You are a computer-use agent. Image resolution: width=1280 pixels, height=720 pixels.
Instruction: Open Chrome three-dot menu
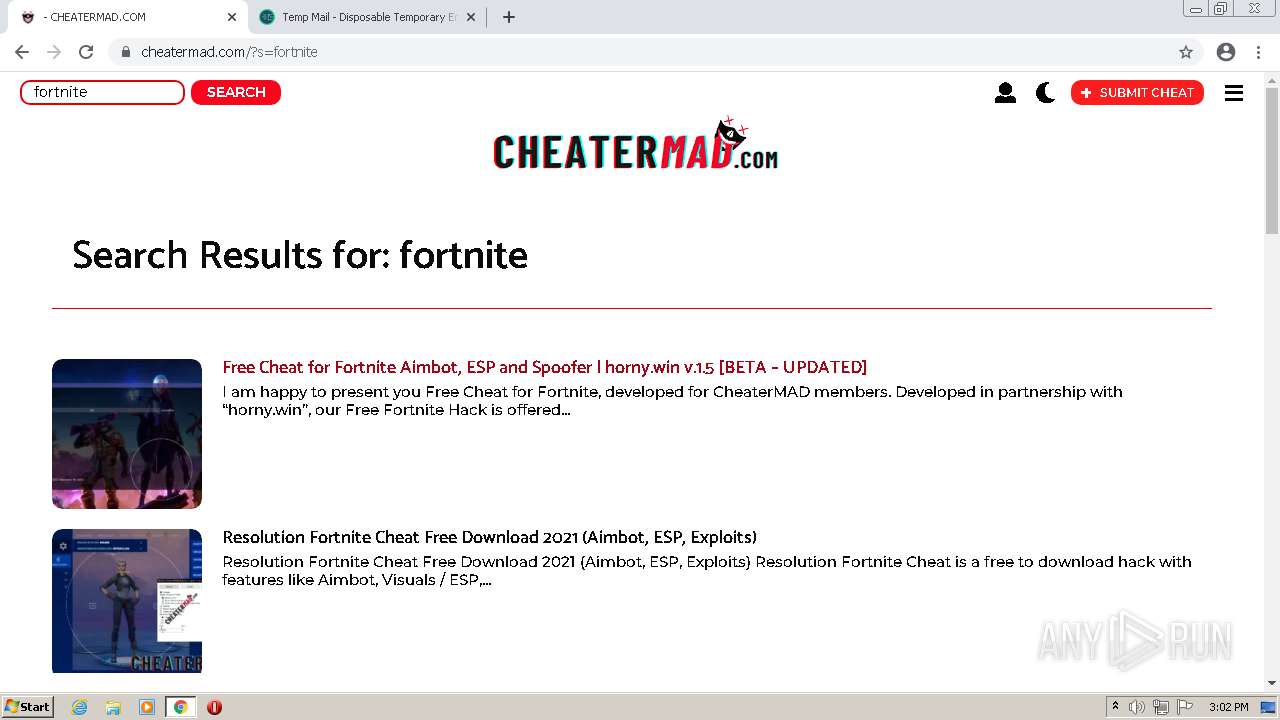pos(1258,52)
